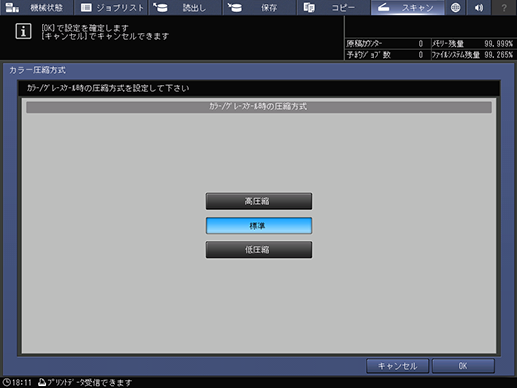Select the スキャン scan tab

(x=407, y=7)
